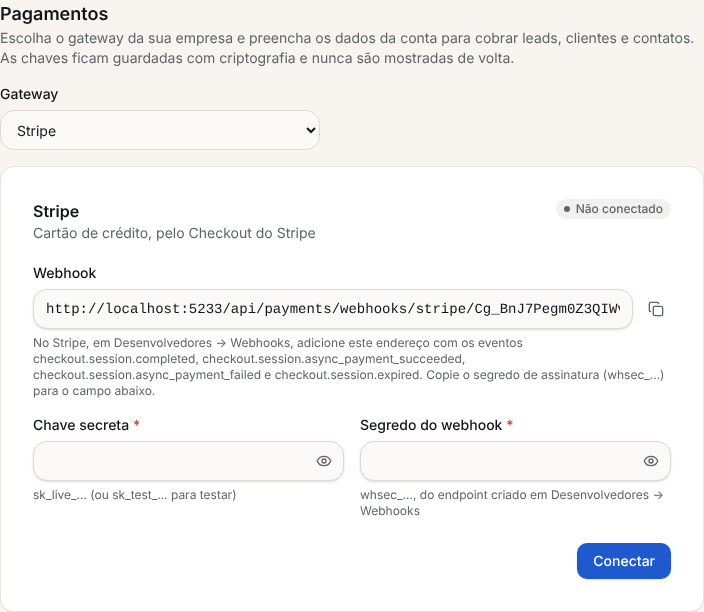
Task: Click the 'Escolha o gateway da sua empresa' description
Action: tap(347, 38)
